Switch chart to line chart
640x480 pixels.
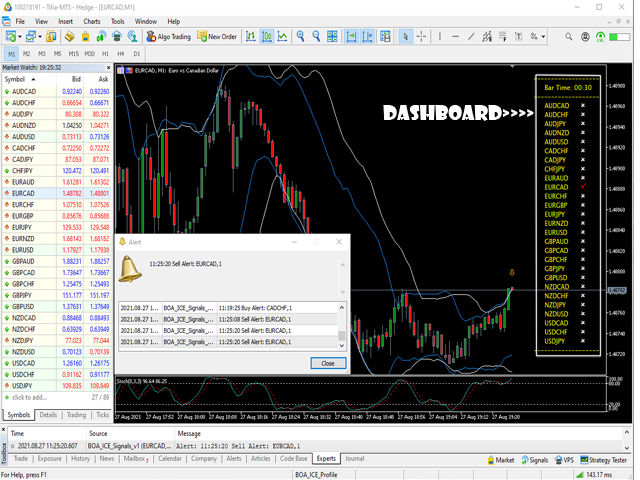[x=282, y=37]
